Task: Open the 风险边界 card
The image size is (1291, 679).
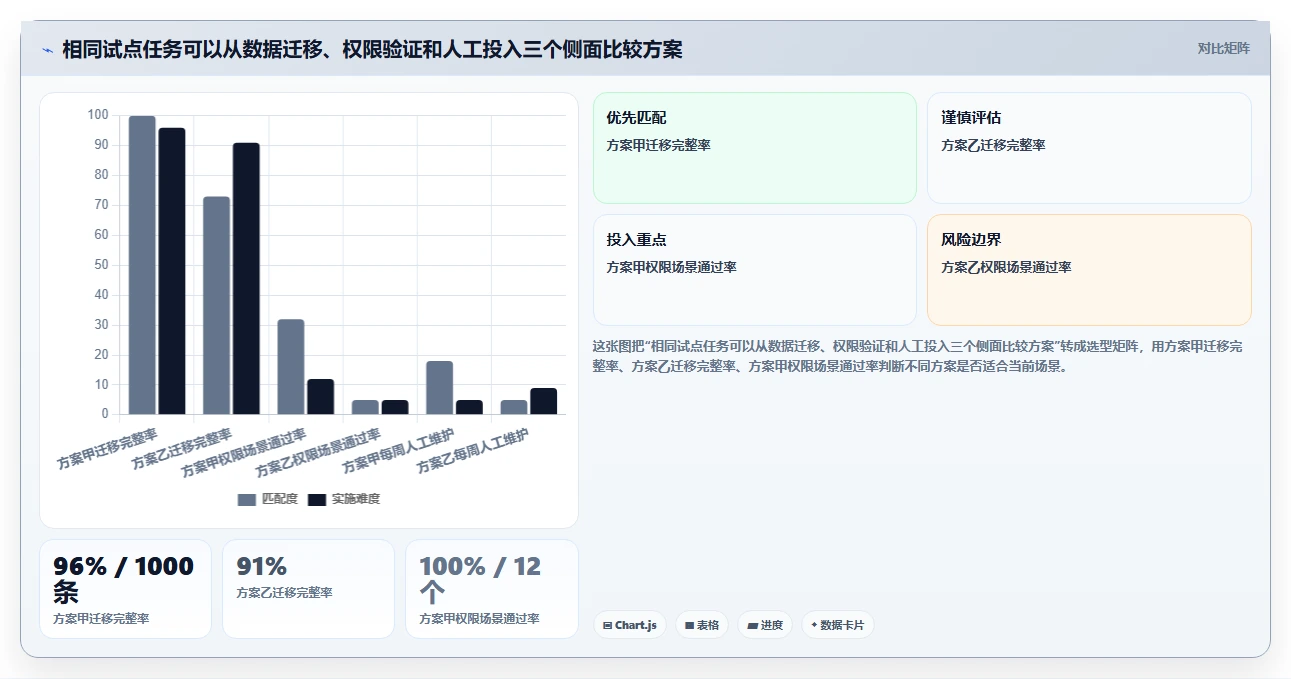Action: 1089,270
